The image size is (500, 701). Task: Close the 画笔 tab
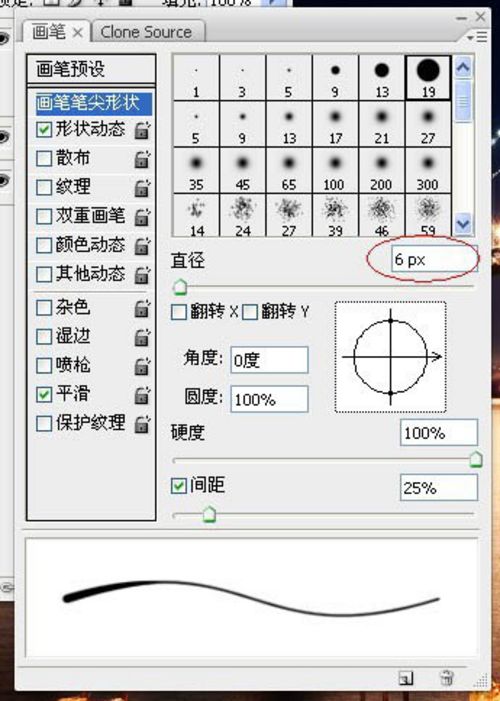click(x=78, y=33)
